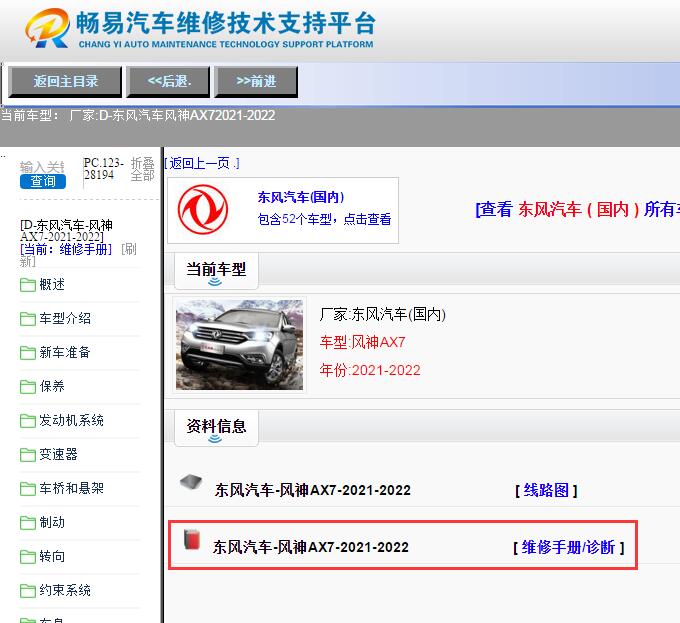
Task: Collapse all using 折叠全部
Action: pyautogui.click(x=143, y=169)
